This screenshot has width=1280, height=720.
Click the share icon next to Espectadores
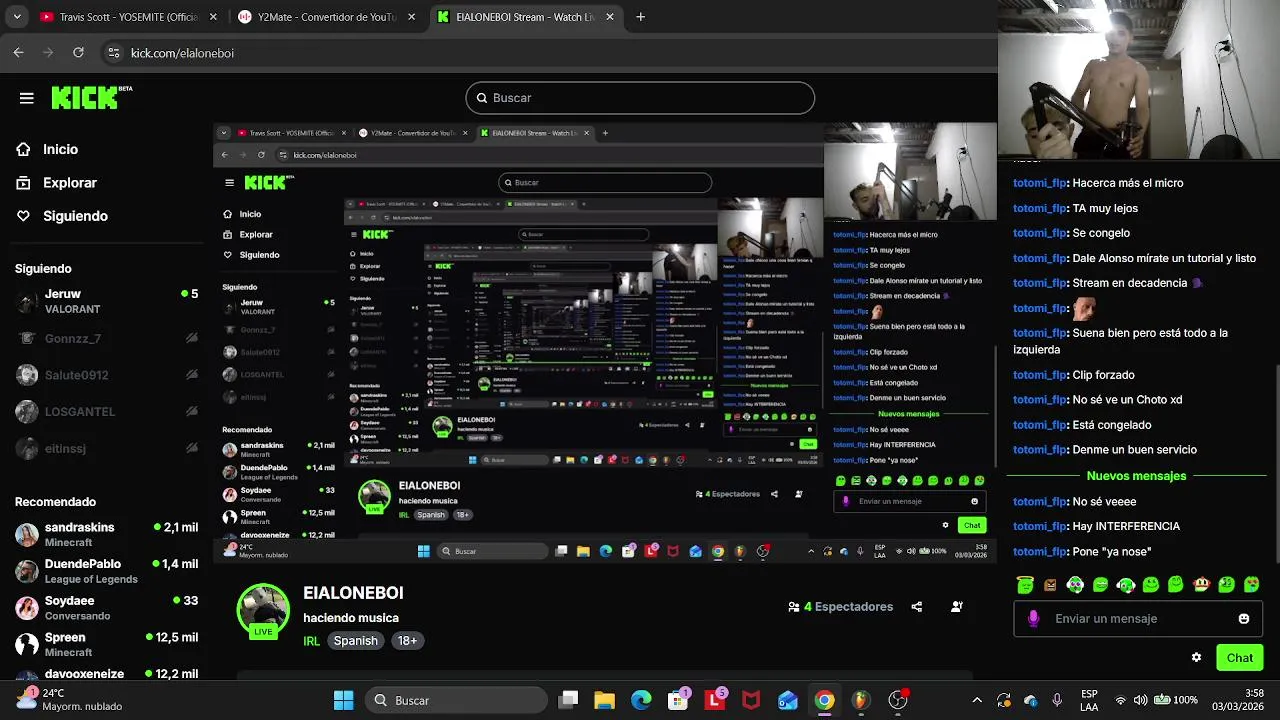917,607
